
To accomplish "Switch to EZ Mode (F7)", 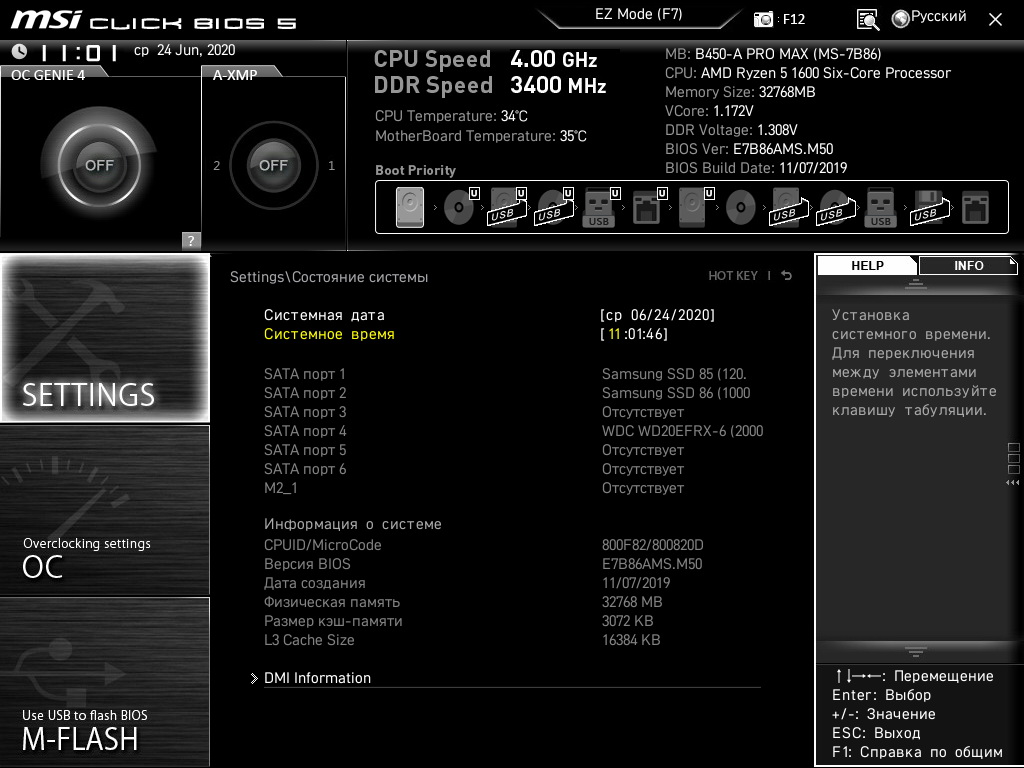I will [x=638, y=14].
